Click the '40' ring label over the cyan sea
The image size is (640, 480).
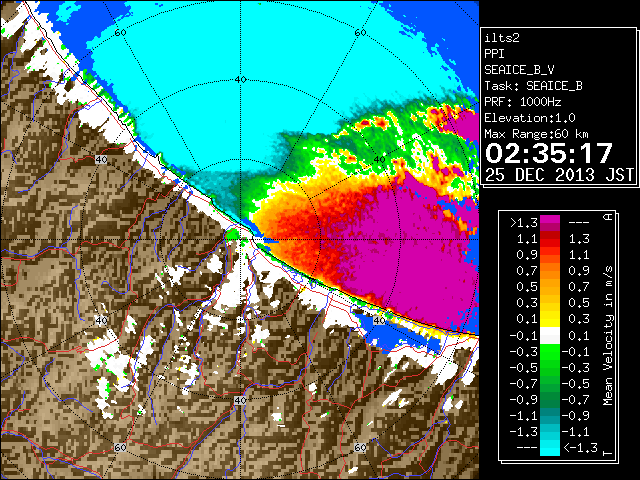tap(240, 80)
